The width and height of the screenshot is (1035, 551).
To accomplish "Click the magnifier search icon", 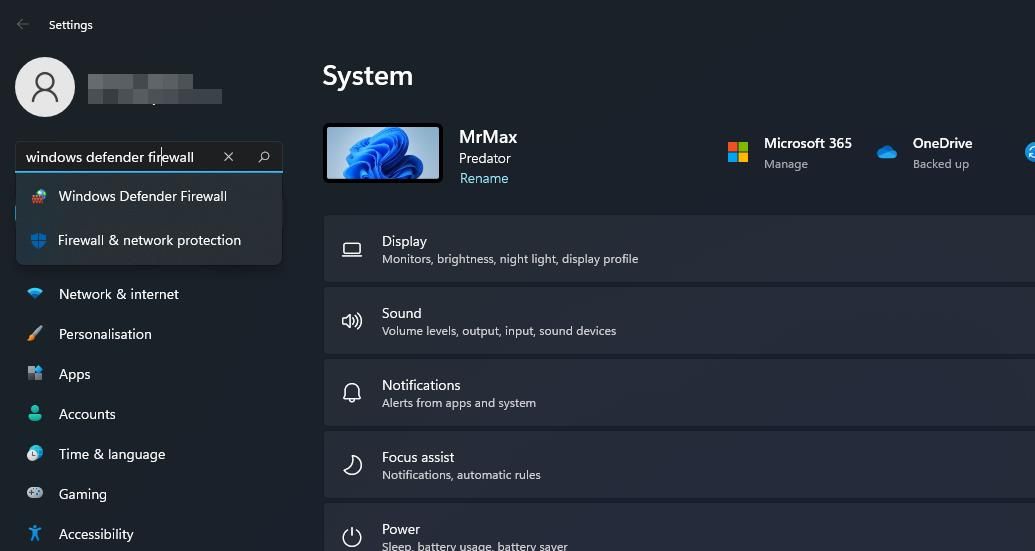I will tap(264, 157).
